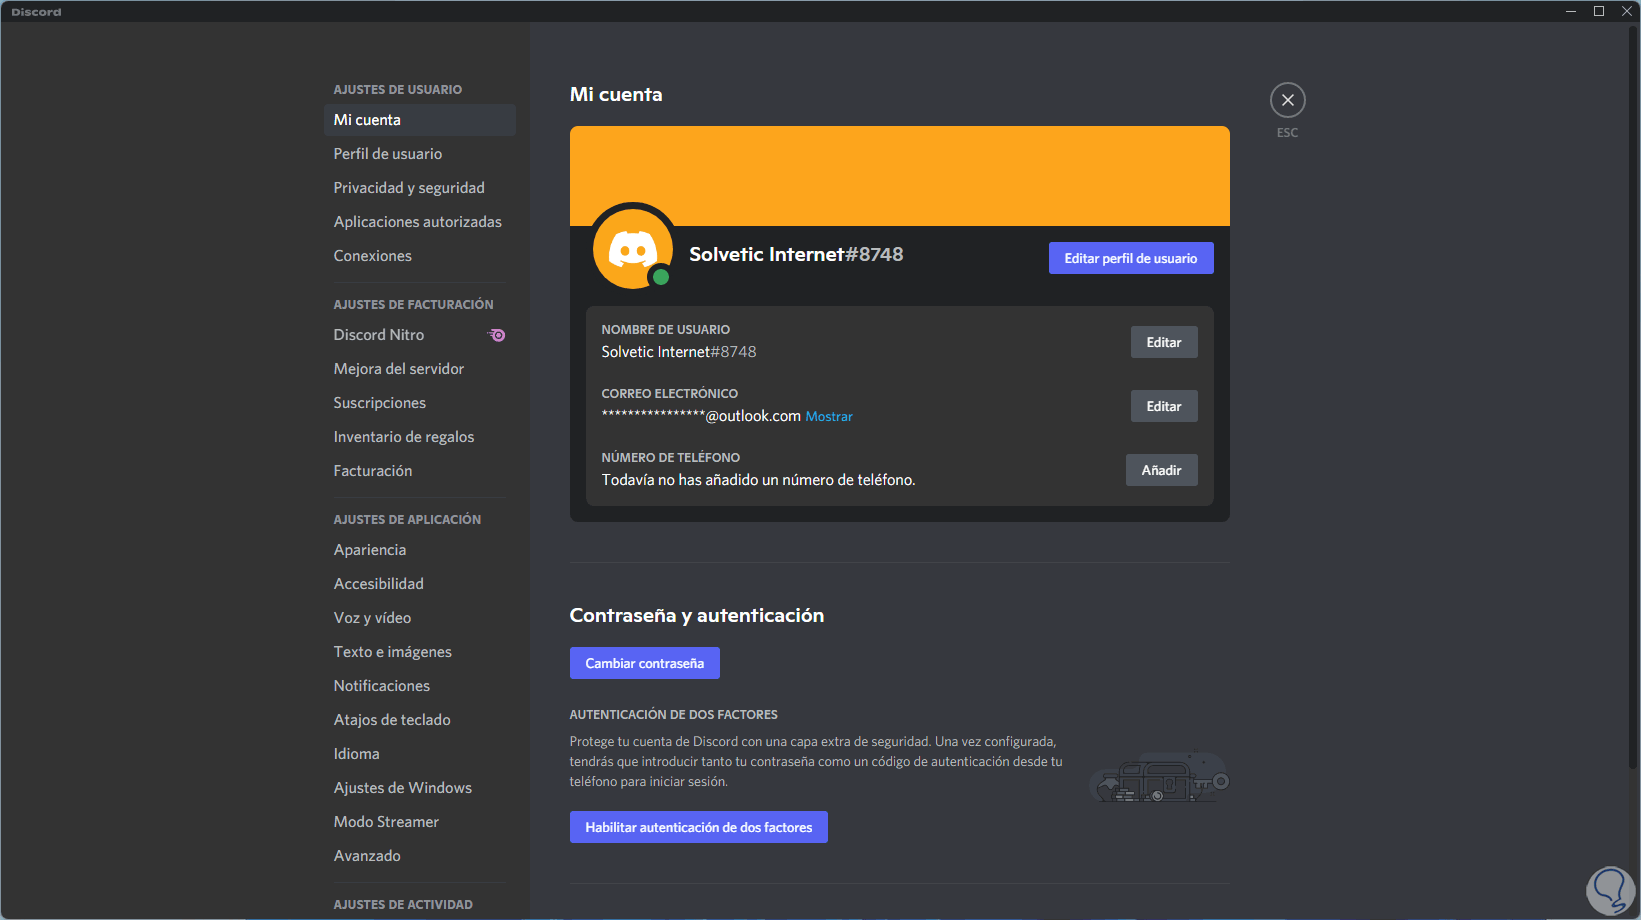This screenshot has height=920, width=1641.
Task: Click Cambiar contraseña button
Action: tap(645, 663)
